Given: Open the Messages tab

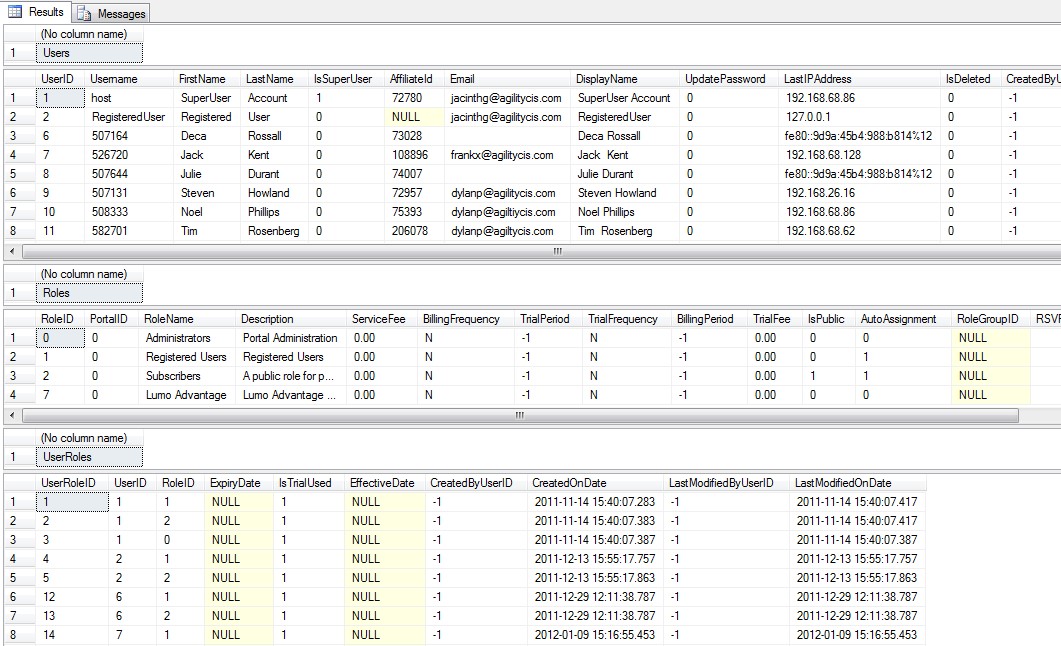Looking at the screenshot, I should (x=111, y=14).
